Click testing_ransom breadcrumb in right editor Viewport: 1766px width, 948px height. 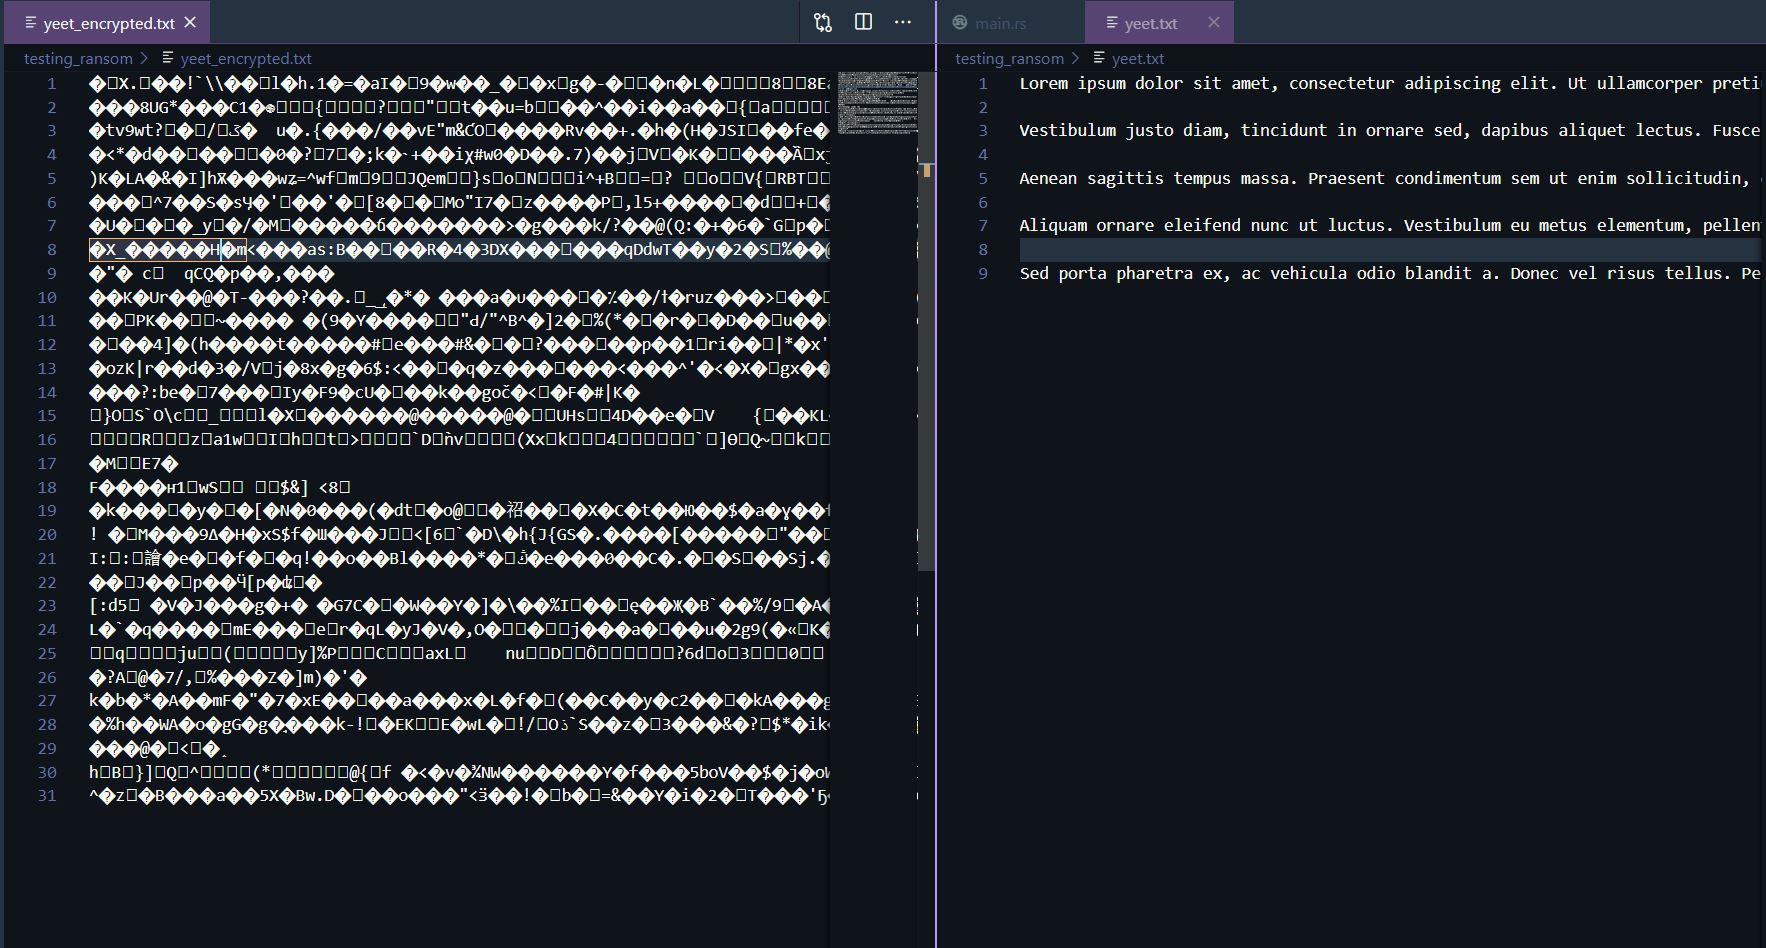click(1009, 58)
